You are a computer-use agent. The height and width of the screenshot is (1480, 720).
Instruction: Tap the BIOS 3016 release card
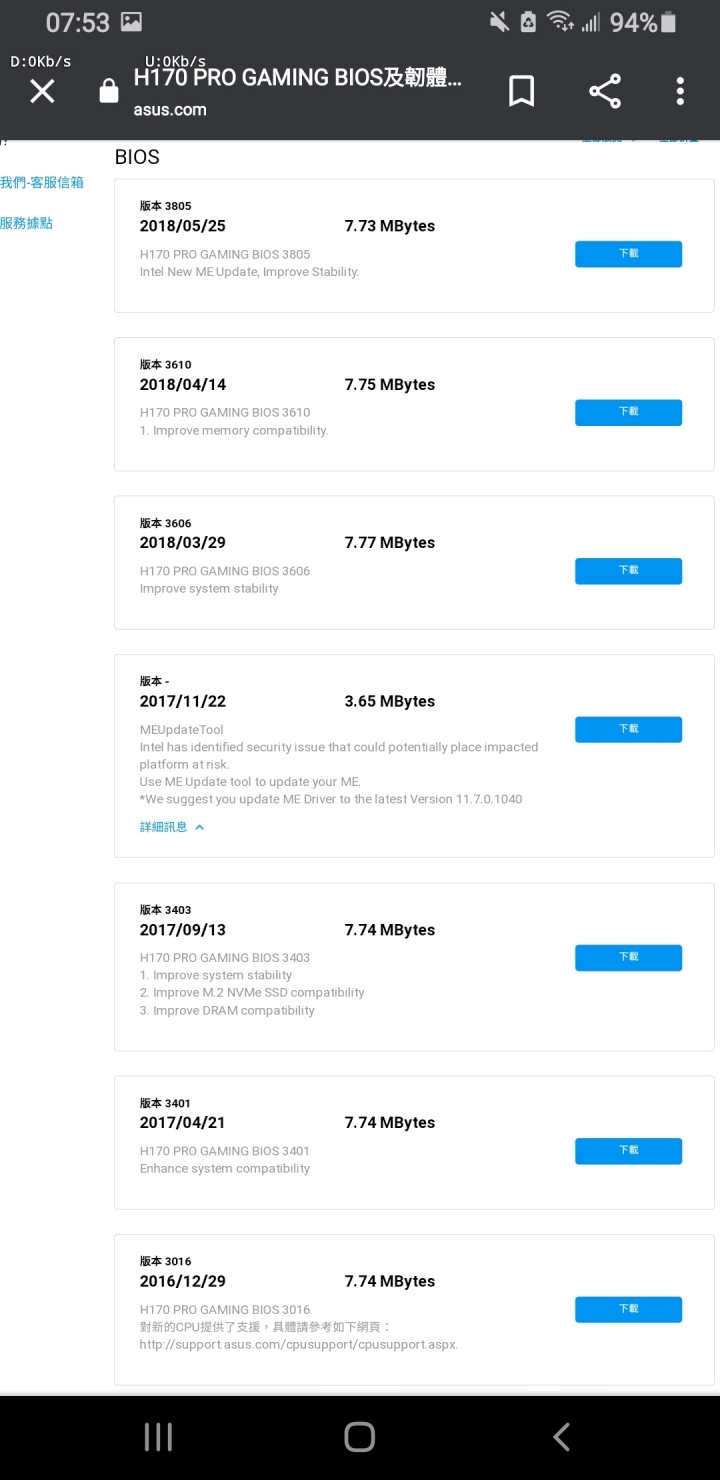click(414, 1309)
